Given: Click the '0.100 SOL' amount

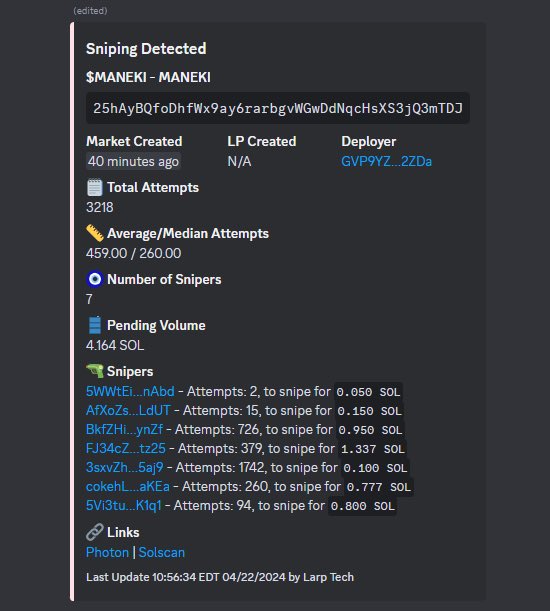Looking at the screenshot, I should coord(375,468).
